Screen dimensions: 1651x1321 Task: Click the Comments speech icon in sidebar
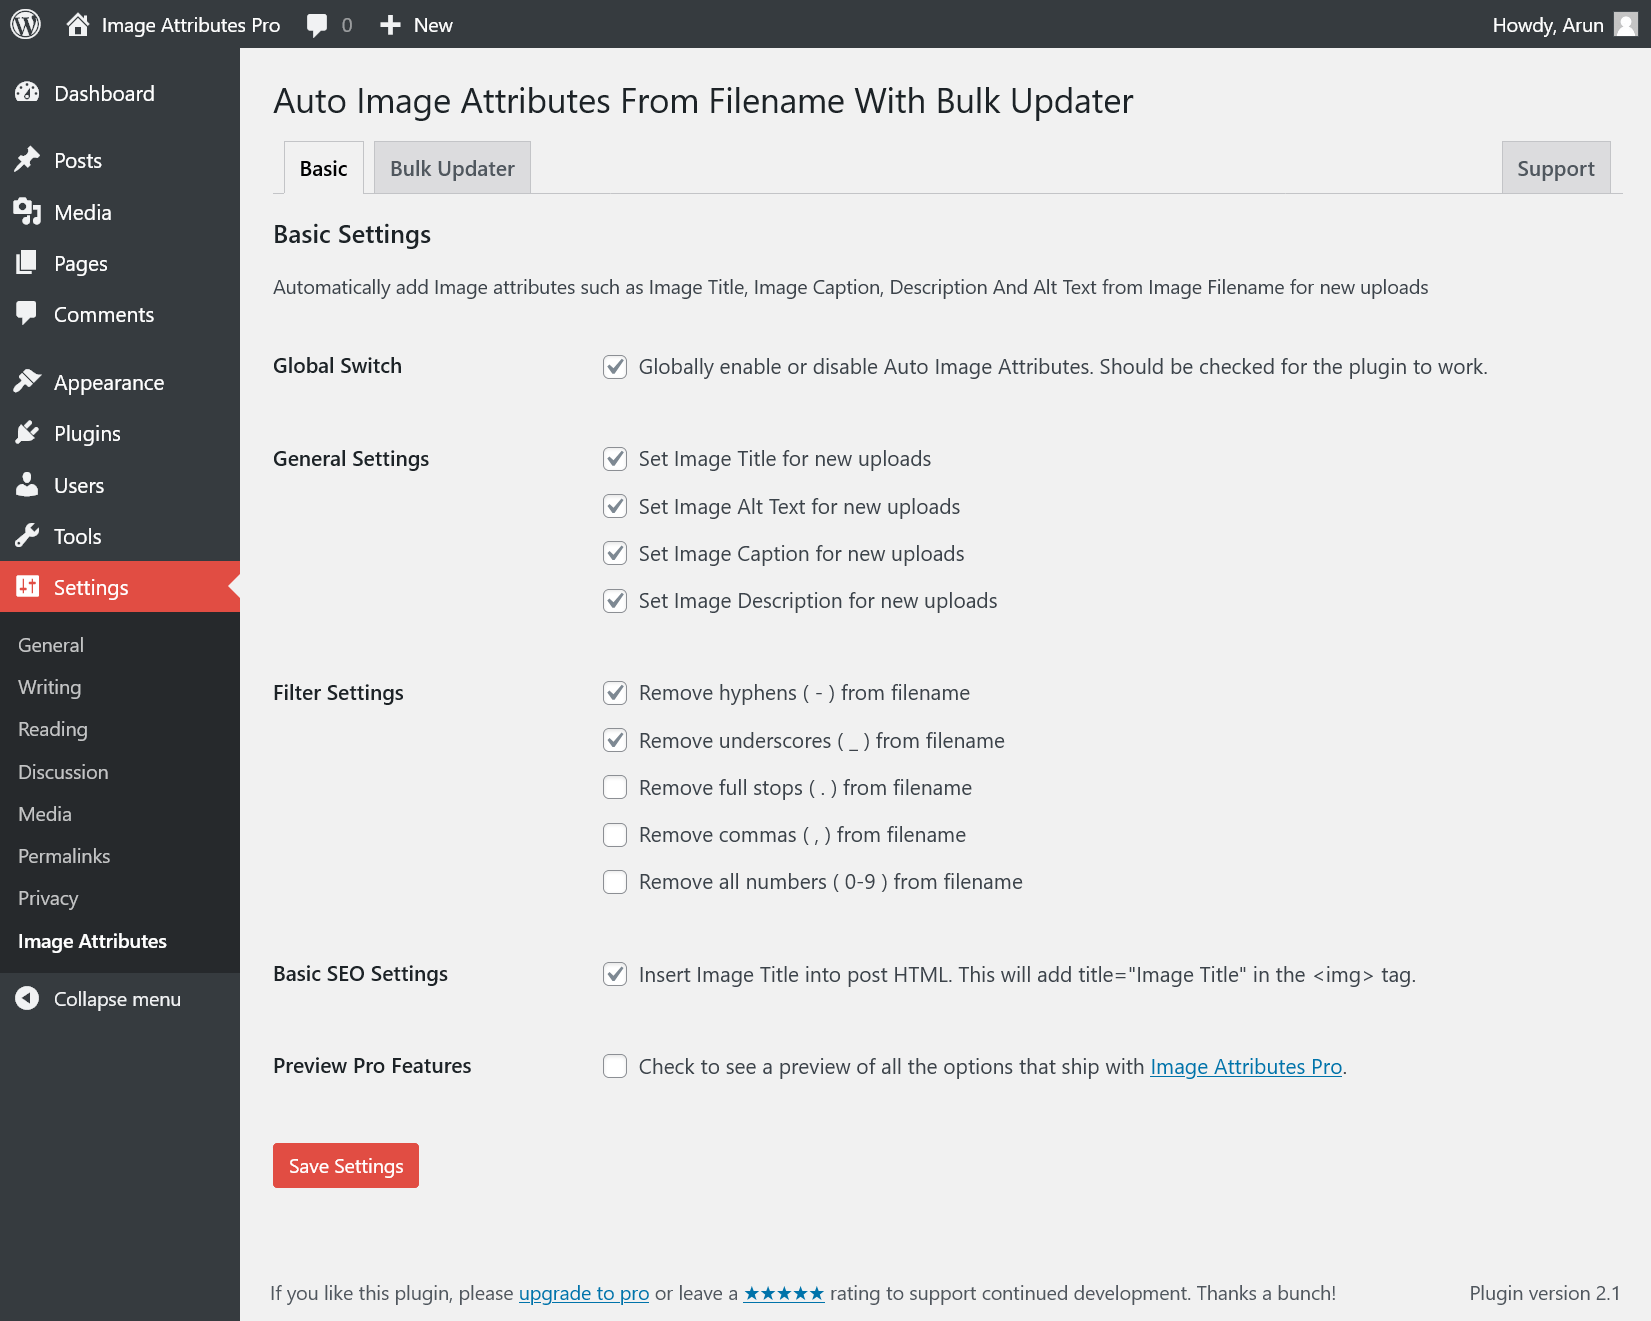tap(27, 314)
